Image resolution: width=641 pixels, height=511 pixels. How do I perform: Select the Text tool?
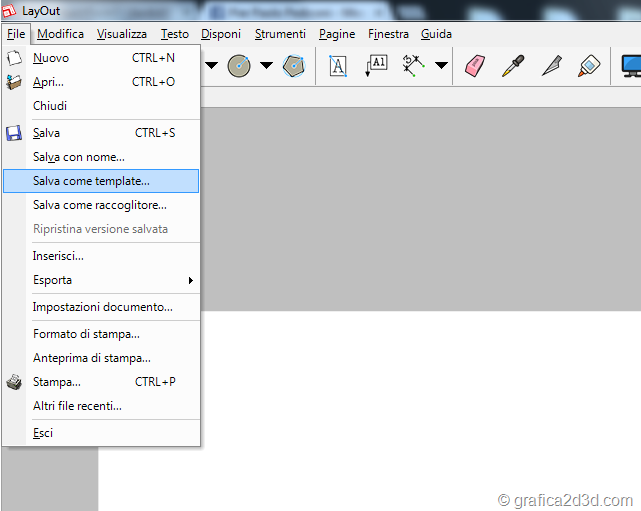click(x=338, y=66)
